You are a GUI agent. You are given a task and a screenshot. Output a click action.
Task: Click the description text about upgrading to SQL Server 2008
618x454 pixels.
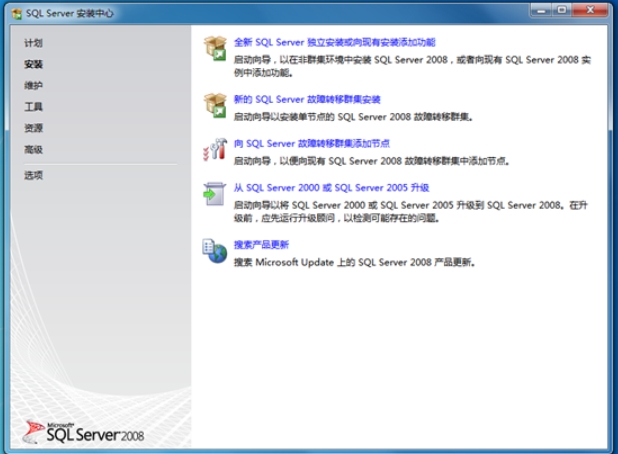pos(411,212)
